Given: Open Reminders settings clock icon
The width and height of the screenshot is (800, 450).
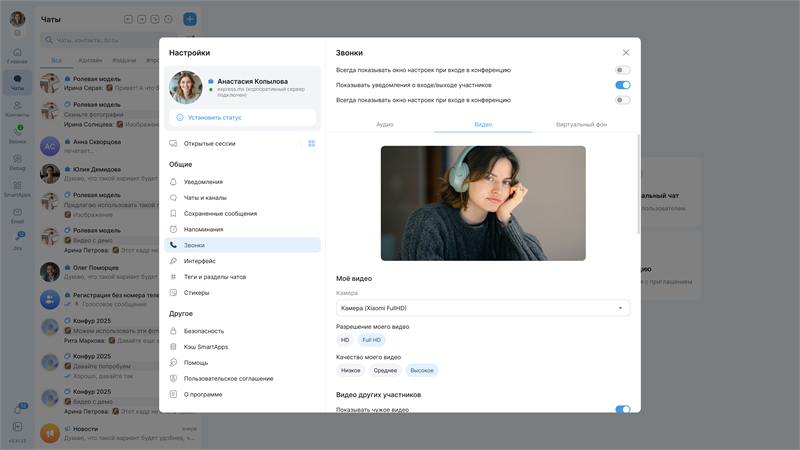Looking at the screenshot, I should click(174, 229).
